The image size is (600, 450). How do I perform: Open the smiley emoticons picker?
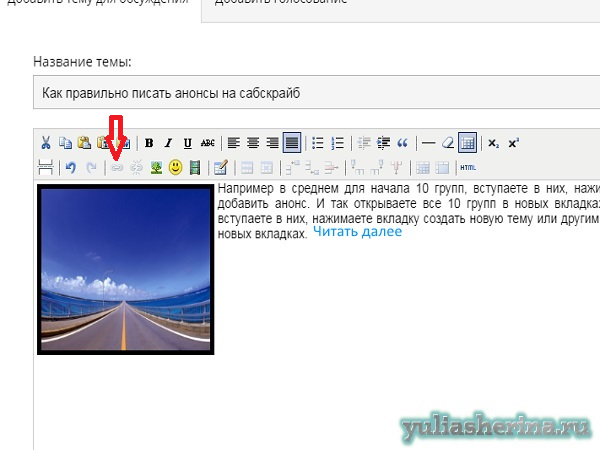(x=176, y=168)
